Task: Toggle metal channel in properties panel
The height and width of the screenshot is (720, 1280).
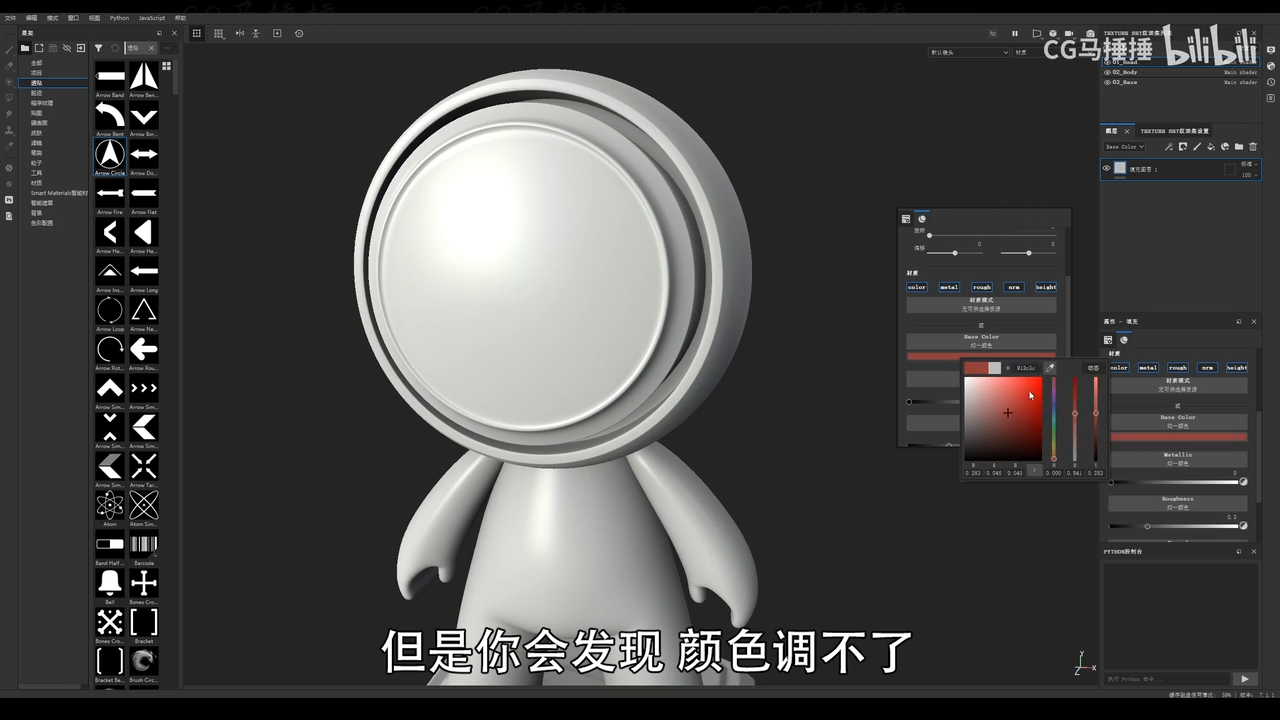Action: pyautogui.click(x=1148, y=367)
